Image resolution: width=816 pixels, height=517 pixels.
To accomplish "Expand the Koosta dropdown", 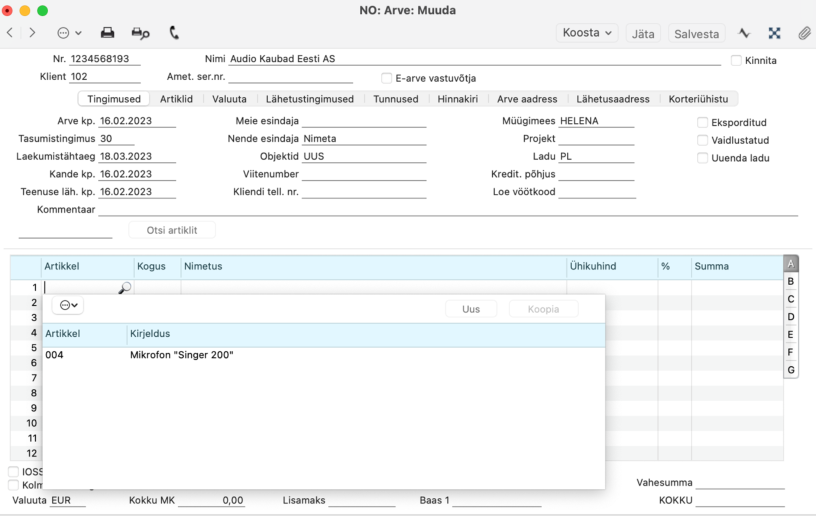I will coord(587,33).
